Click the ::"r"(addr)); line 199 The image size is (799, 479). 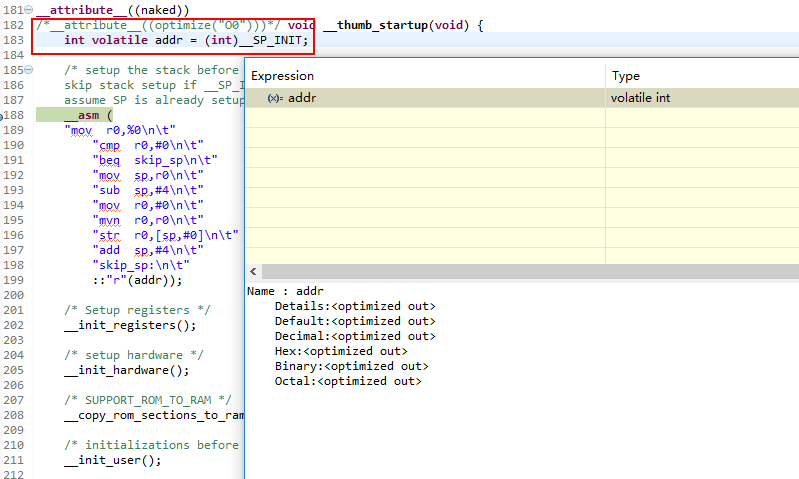(137, 280)
